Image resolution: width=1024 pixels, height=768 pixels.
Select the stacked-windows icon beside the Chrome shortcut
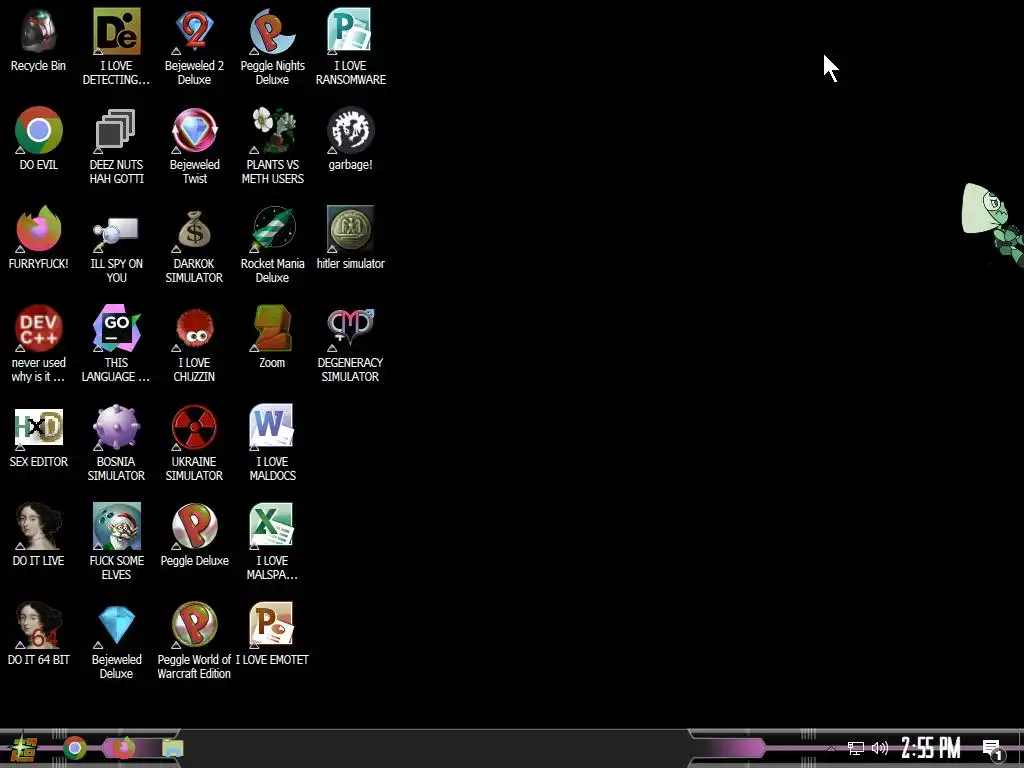pos(116,131)
